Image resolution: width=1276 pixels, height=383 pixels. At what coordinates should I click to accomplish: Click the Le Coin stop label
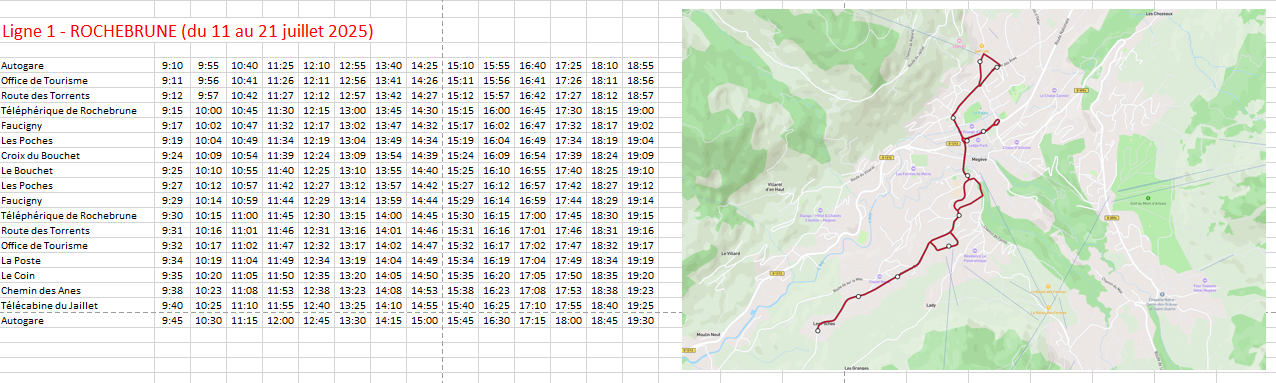pyautogui.click(x=19, y=275)
